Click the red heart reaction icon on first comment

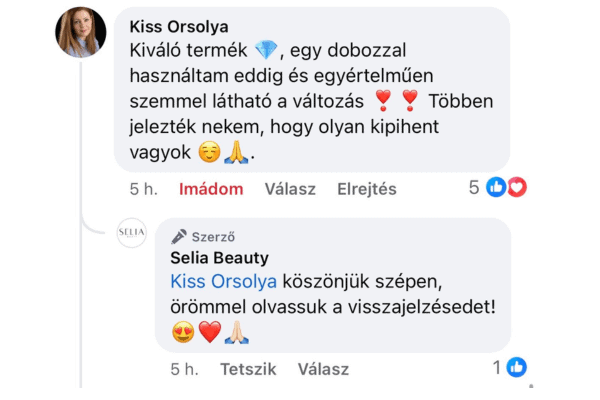point(516,187)
